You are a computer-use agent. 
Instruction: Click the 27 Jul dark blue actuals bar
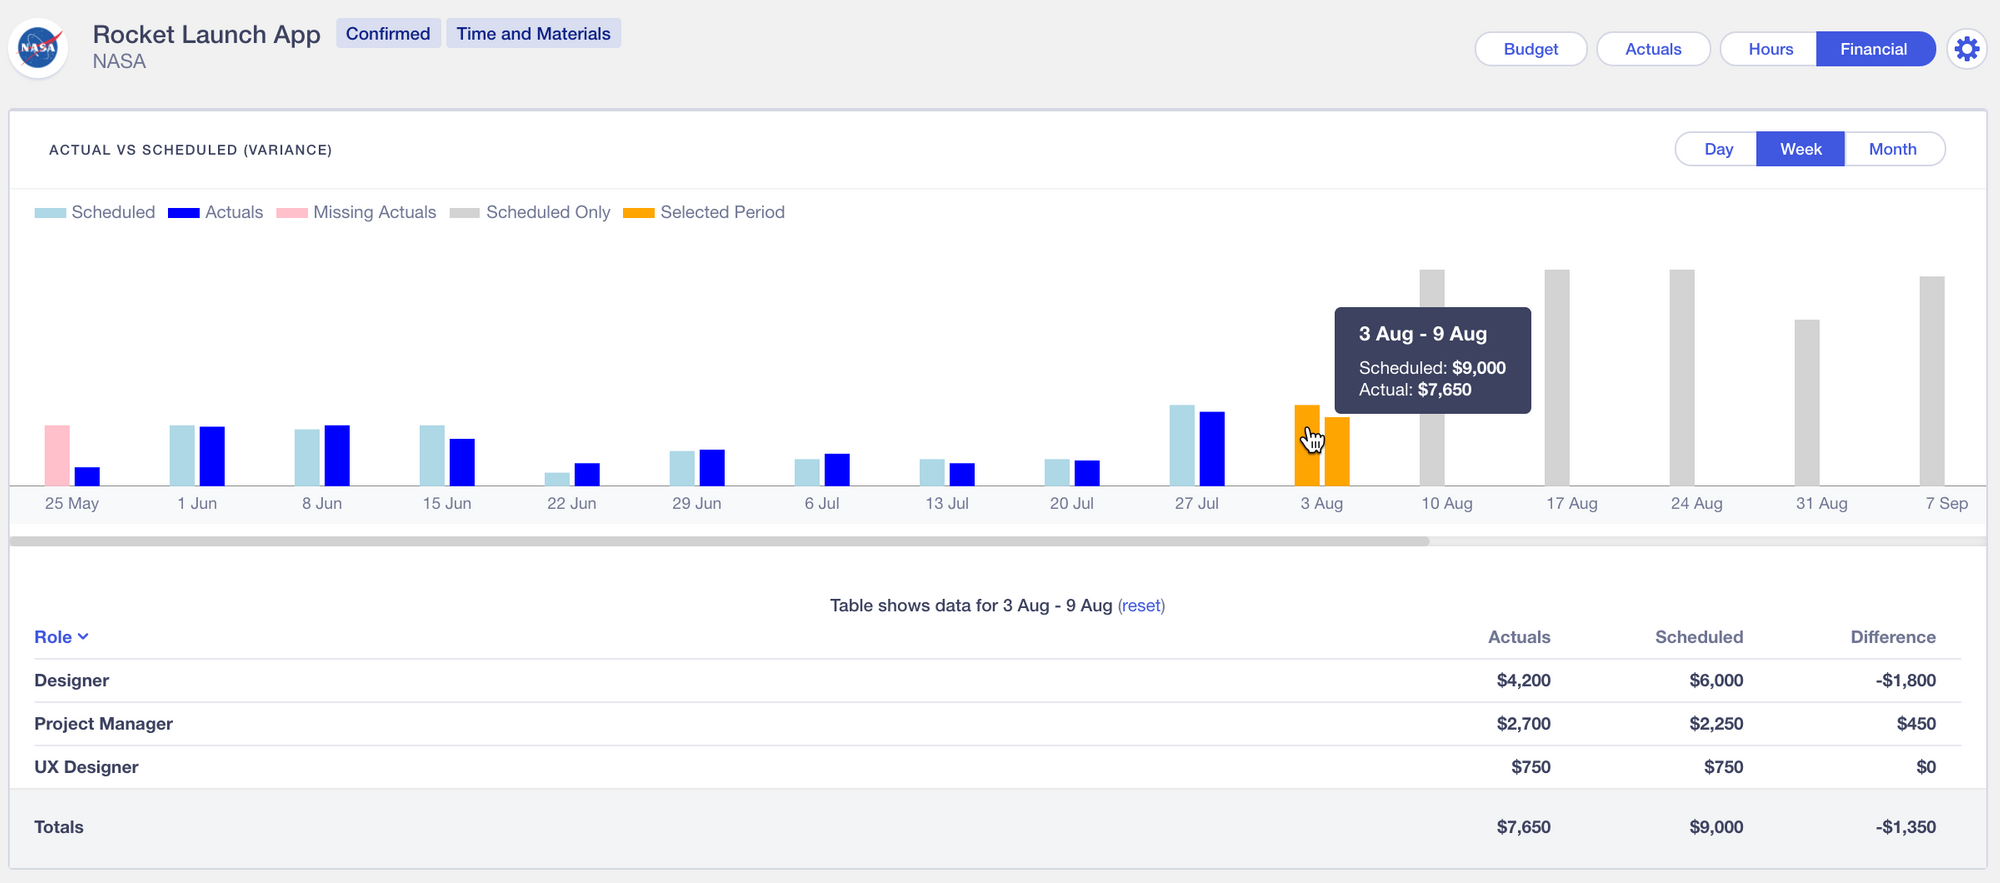click(x=1212, y=448)
